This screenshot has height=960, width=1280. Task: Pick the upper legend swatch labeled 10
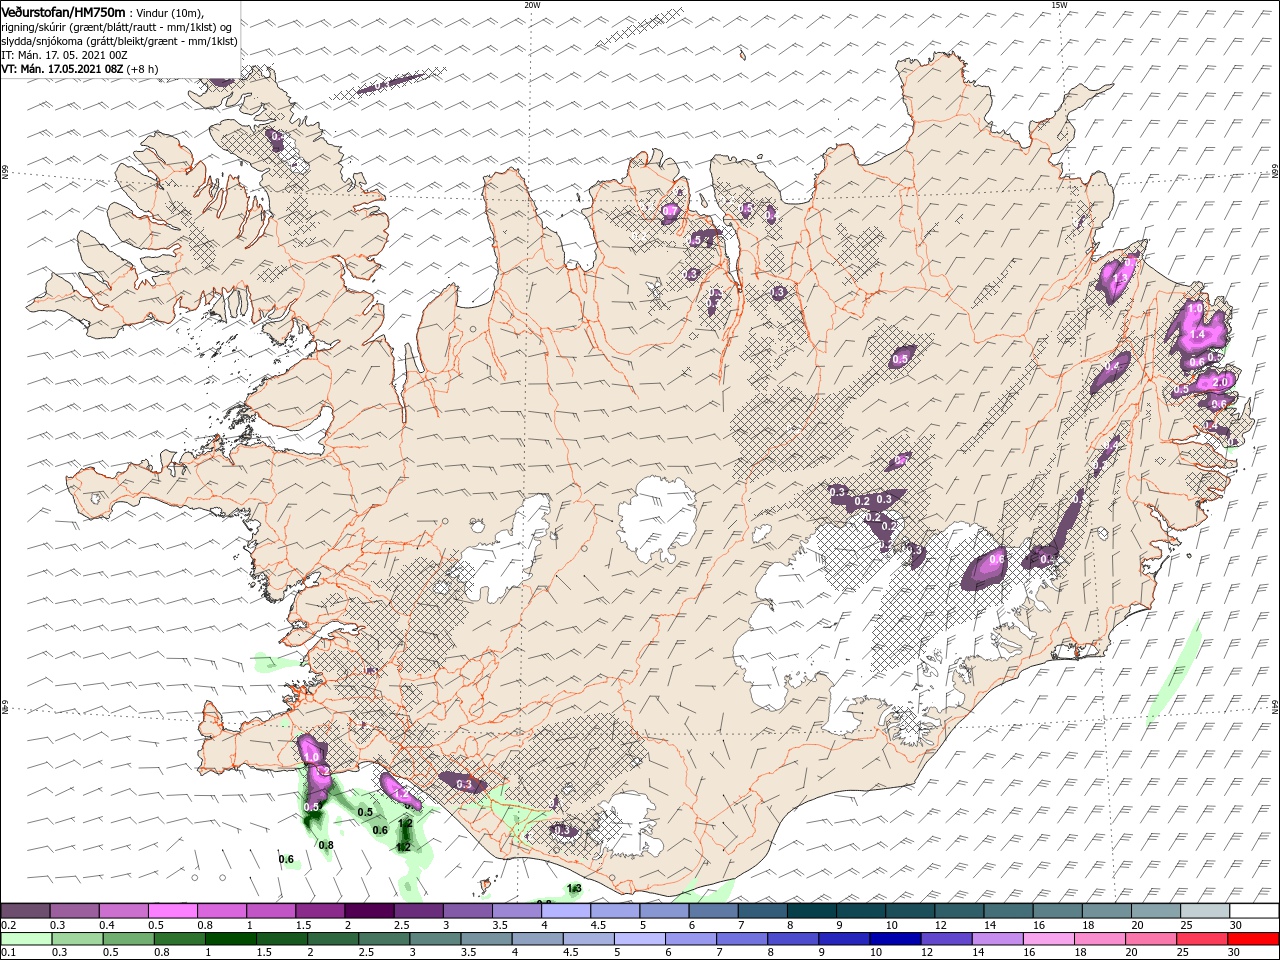(909, 910)
